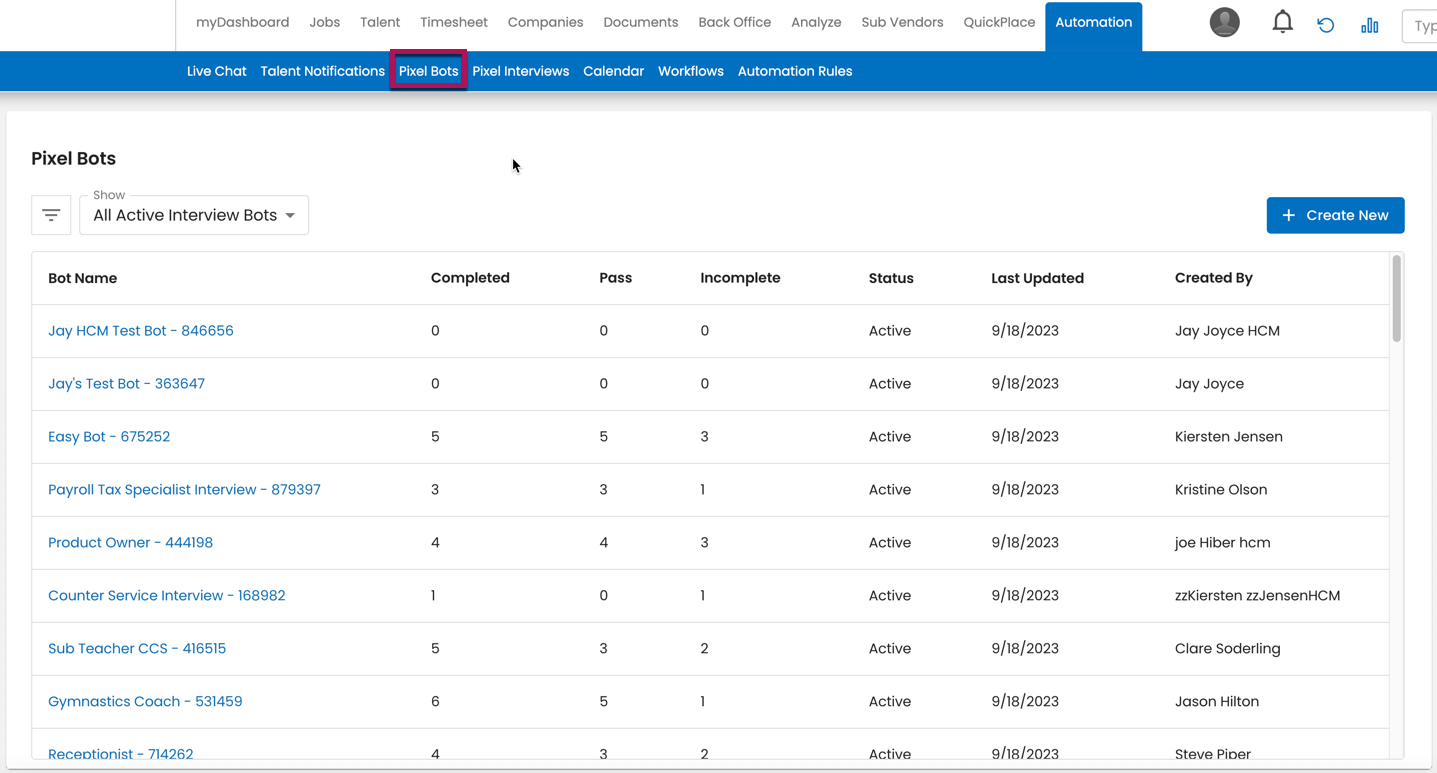Open Jay HCM Test Bot link
The image size is (1437, 773).
(141, 331)
